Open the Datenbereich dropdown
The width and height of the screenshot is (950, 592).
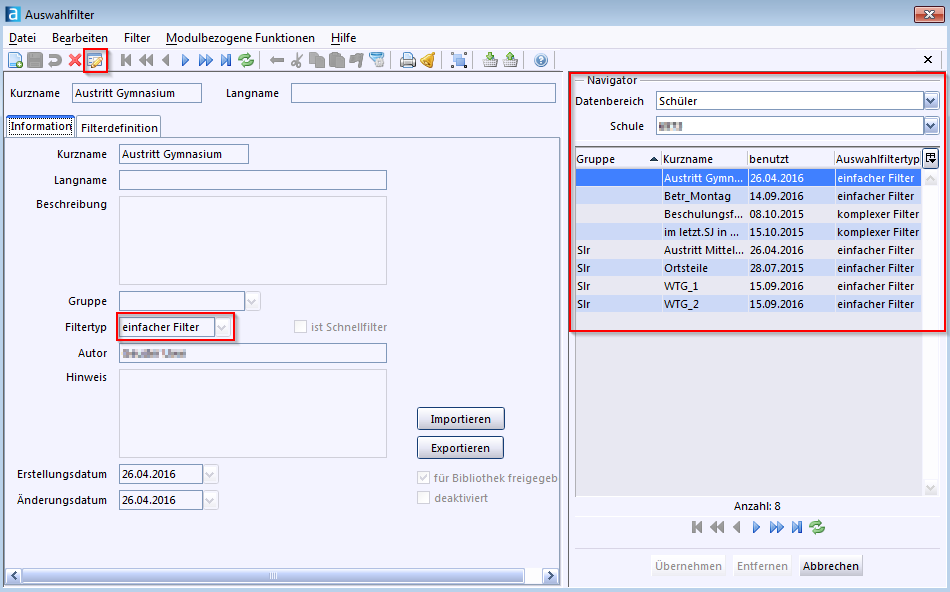[x=931, y=101]
